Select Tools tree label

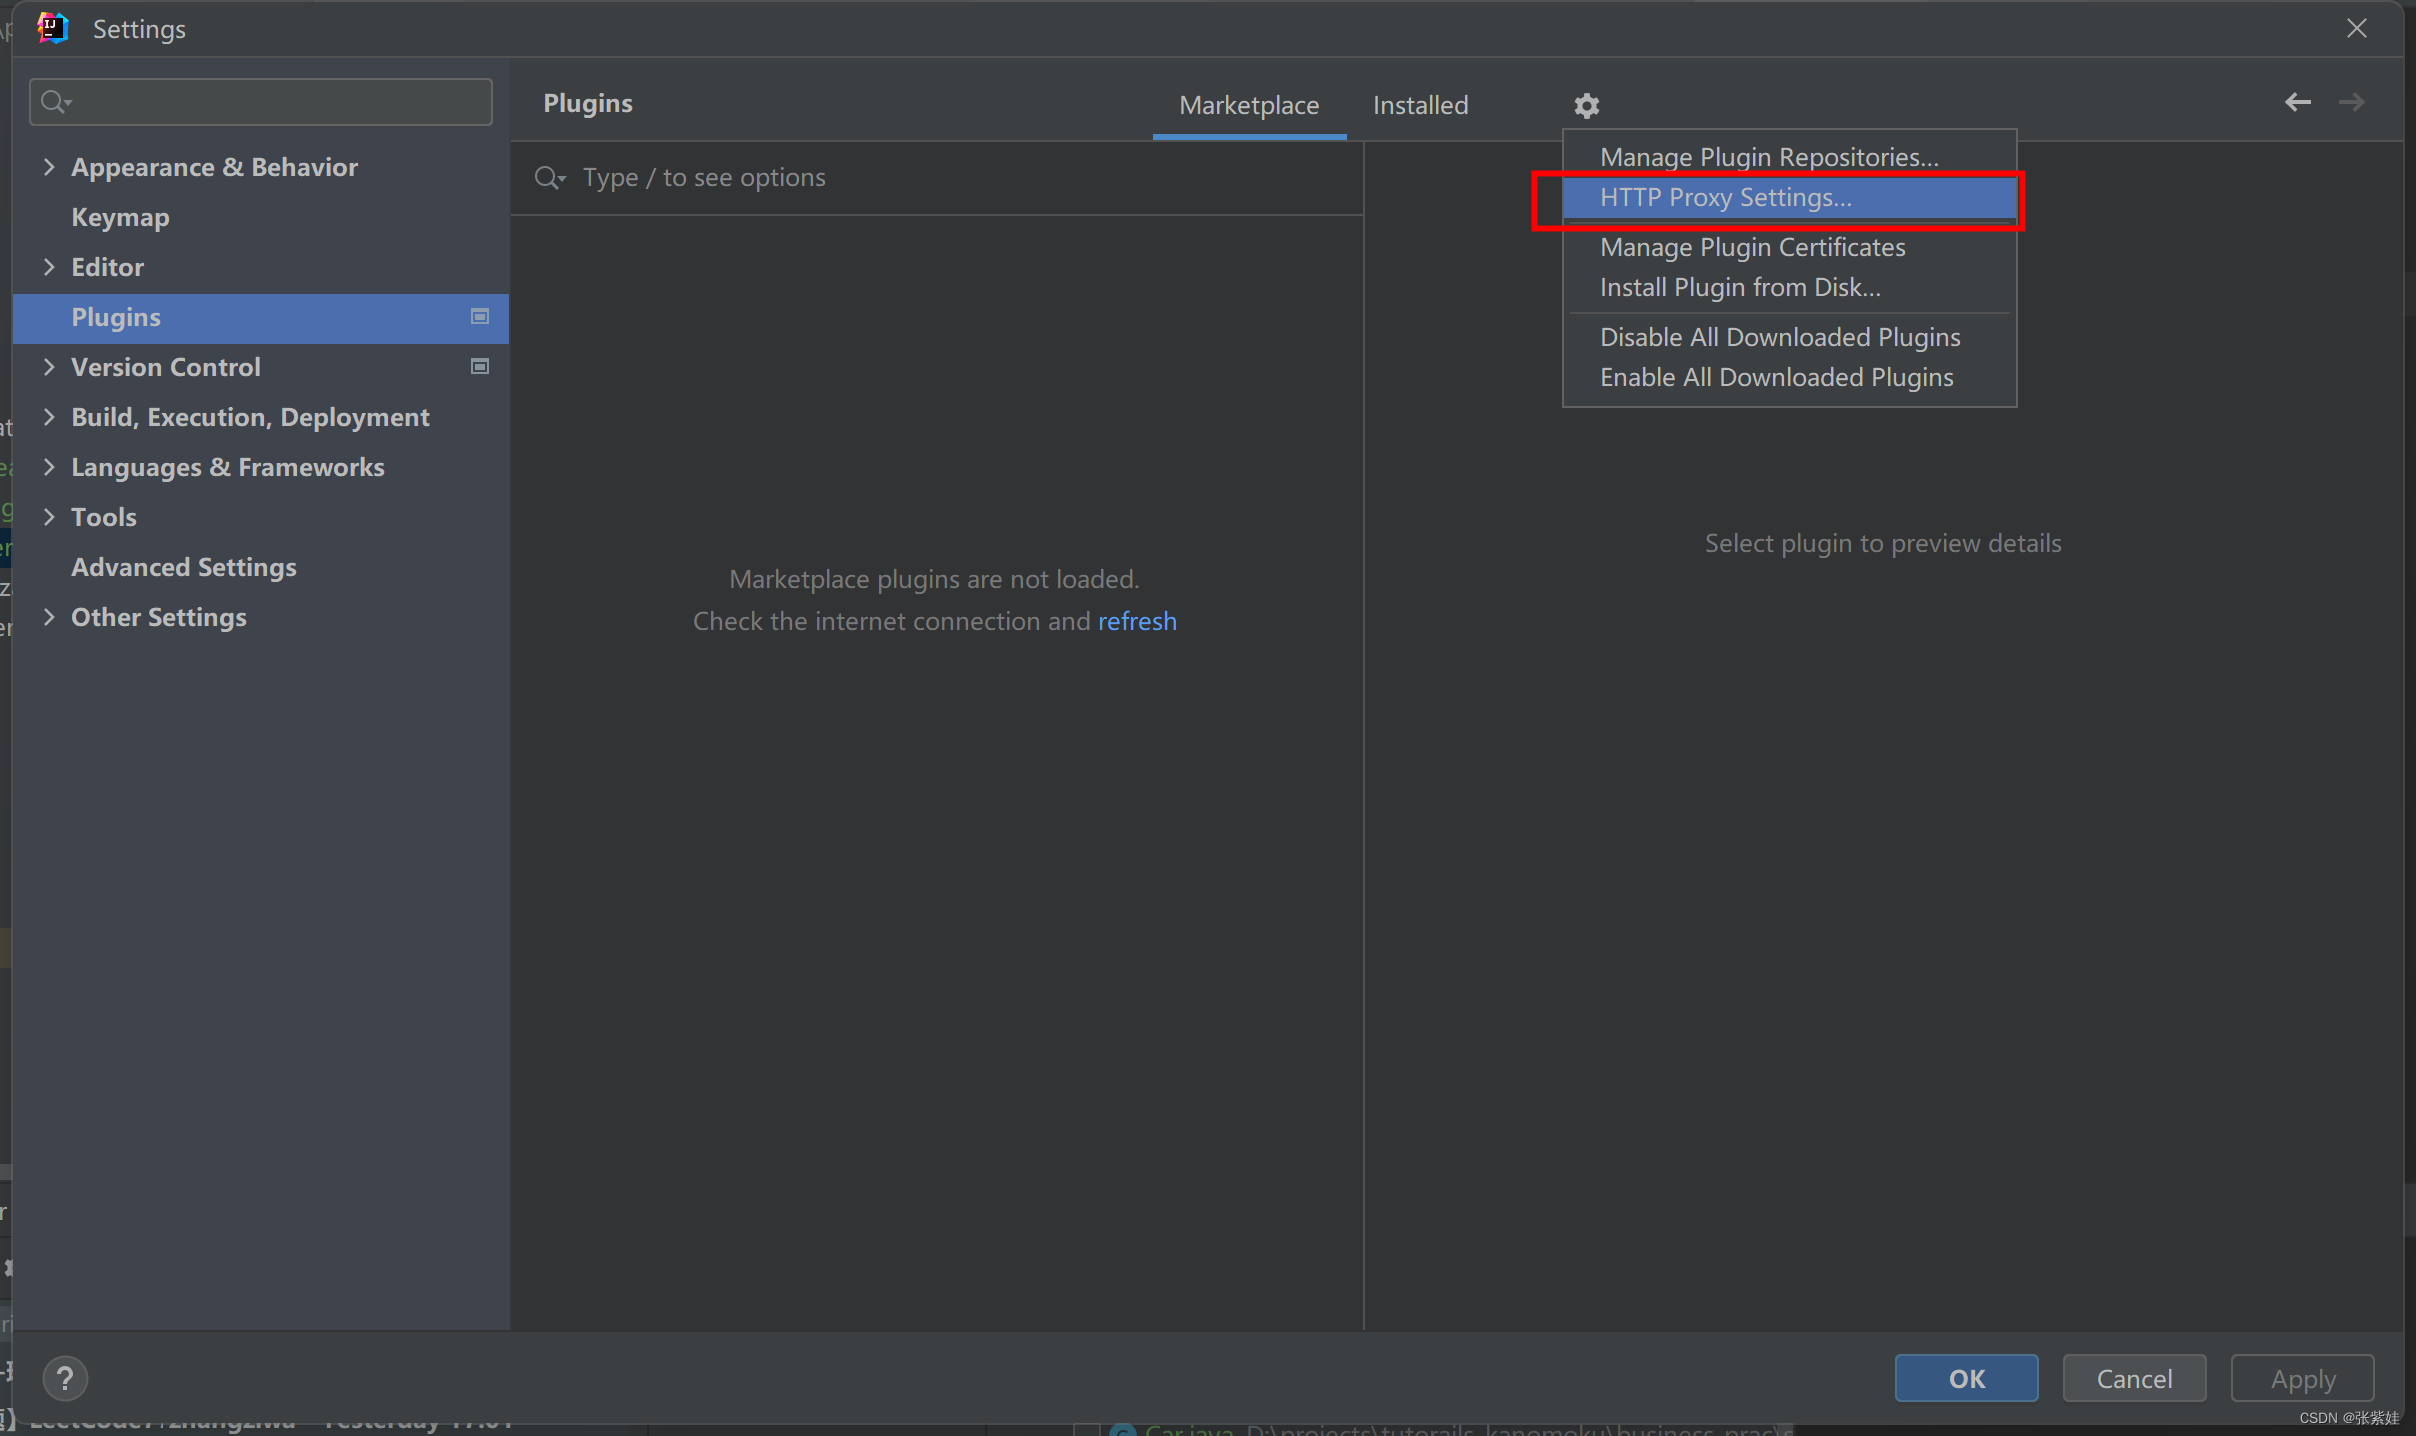103,517
